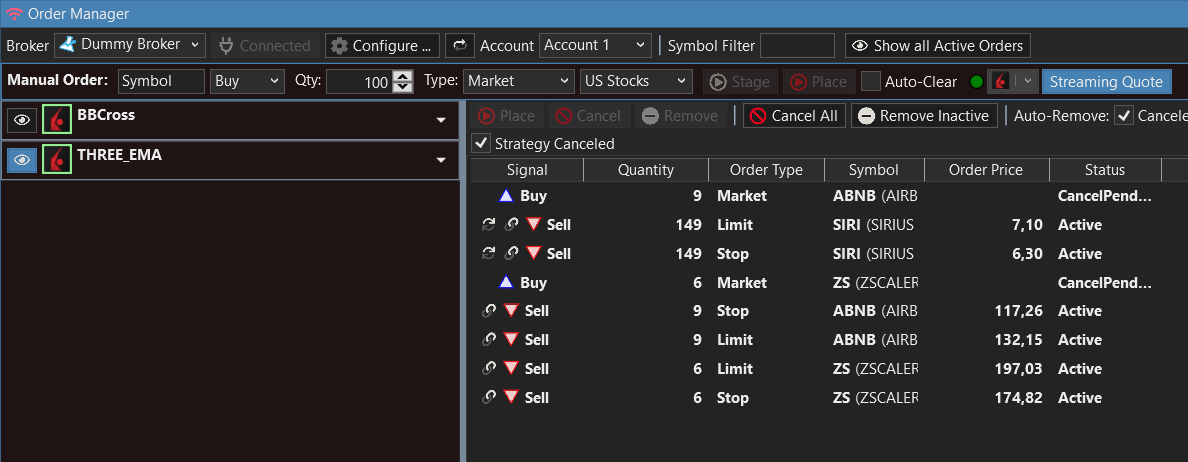Click the THREE_EMA strategy logo icon
The image size is (1188, 462).
[x=57, y=159]
